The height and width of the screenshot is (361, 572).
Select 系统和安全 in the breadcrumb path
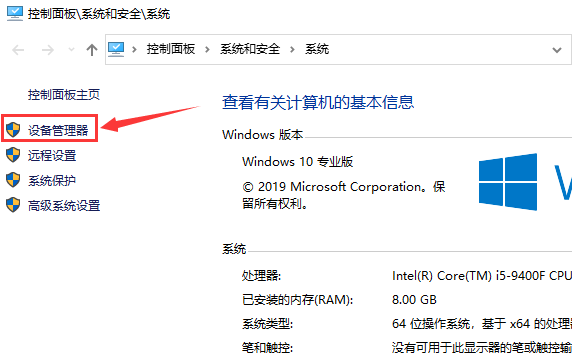(x=250, y=49)
